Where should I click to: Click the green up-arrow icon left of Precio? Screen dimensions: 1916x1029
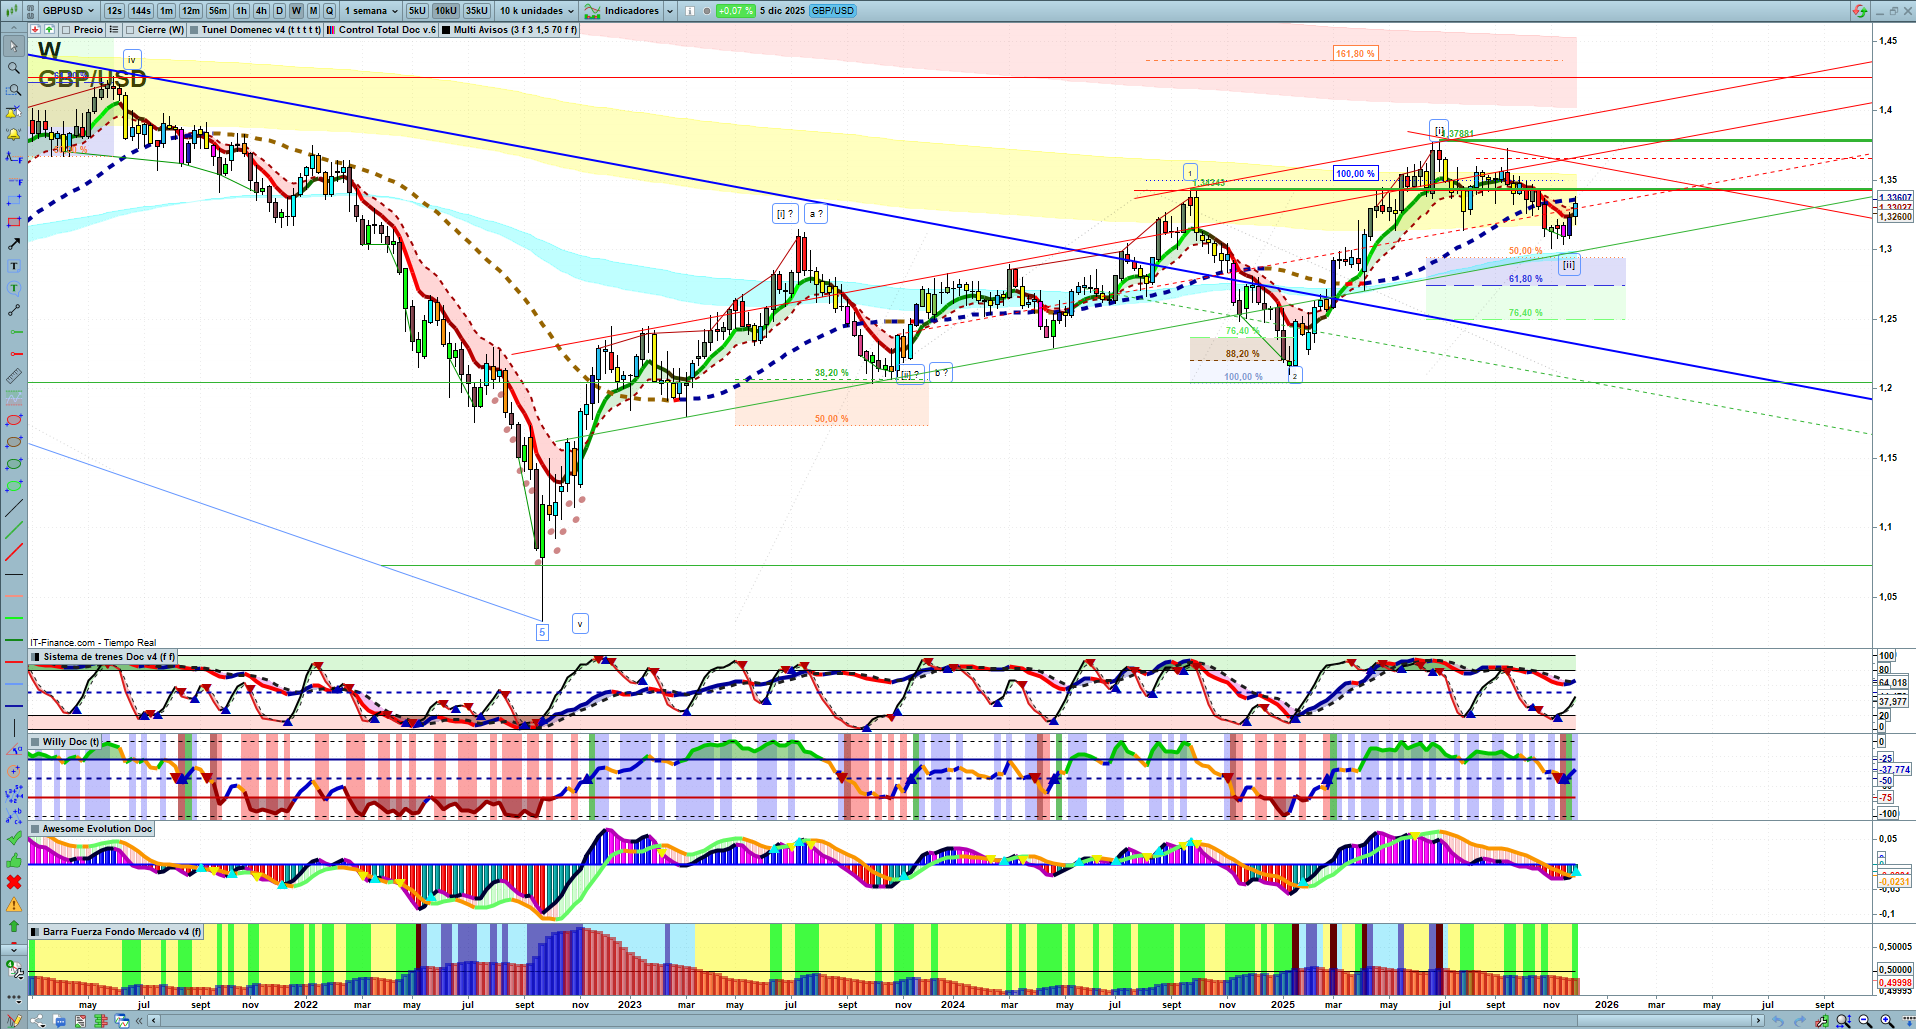point(49,30)
